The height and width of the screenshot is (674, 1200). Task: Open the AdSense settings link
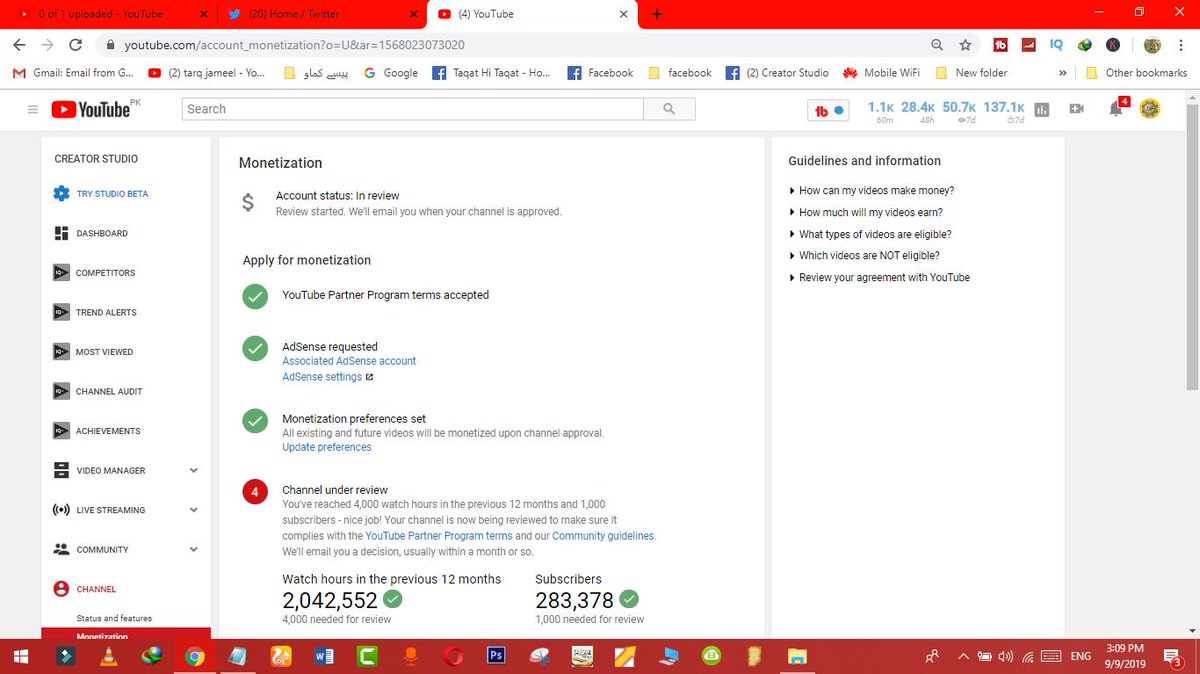click(x=322, y=377)
